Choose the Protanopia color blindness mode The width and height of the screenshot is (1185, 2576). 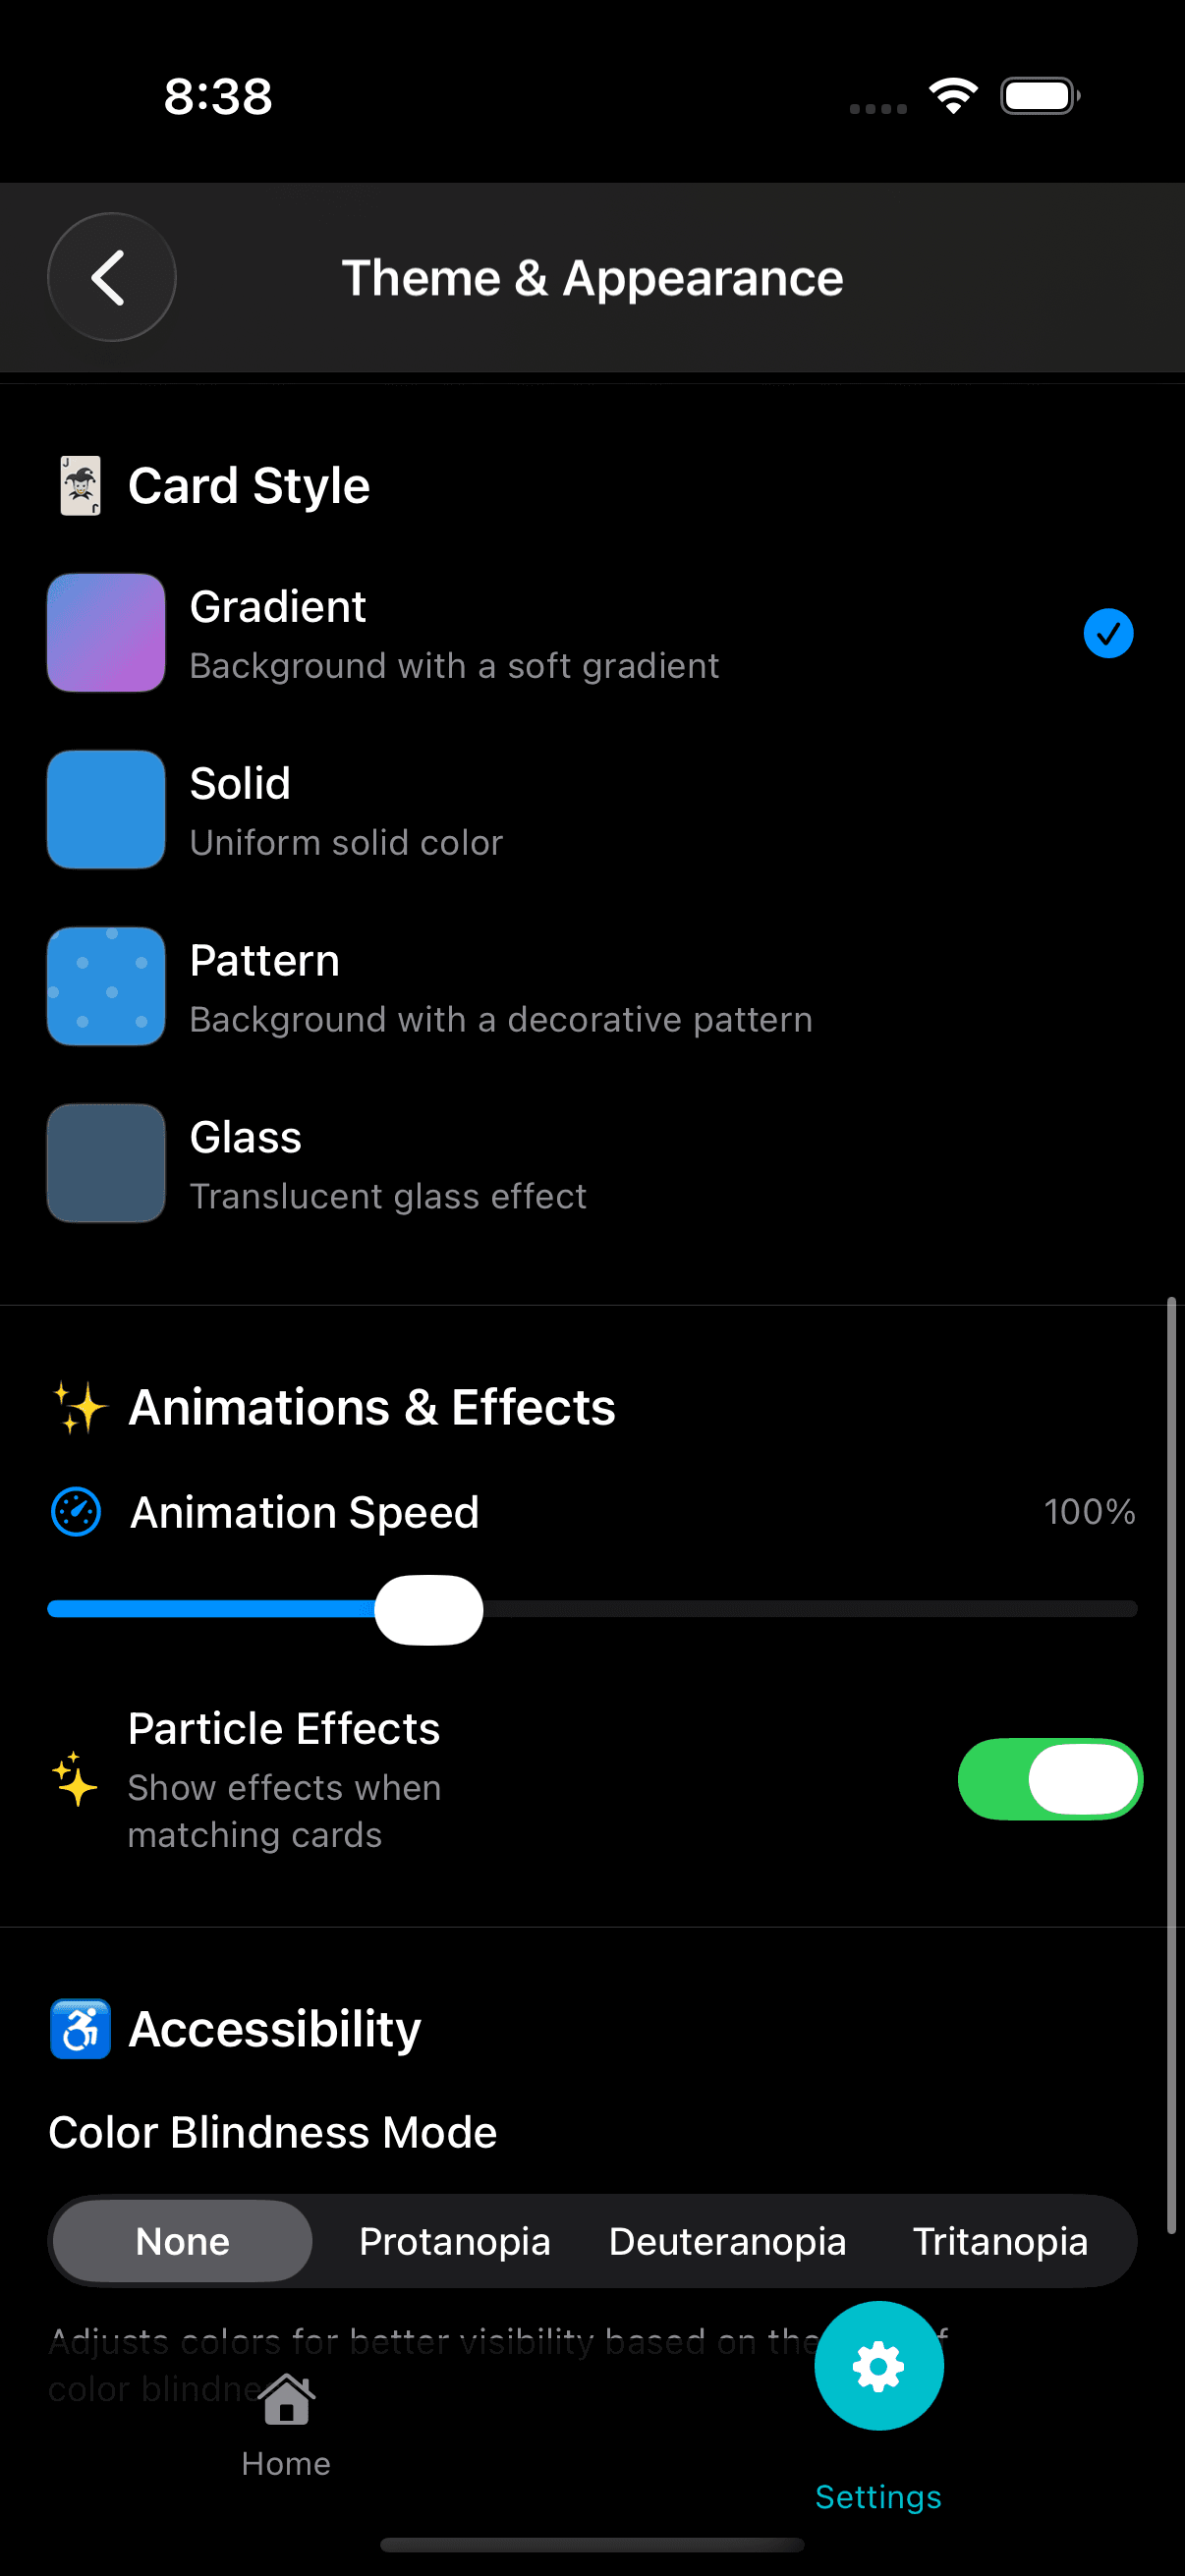pyautogui.click(x=455, y=2241)
